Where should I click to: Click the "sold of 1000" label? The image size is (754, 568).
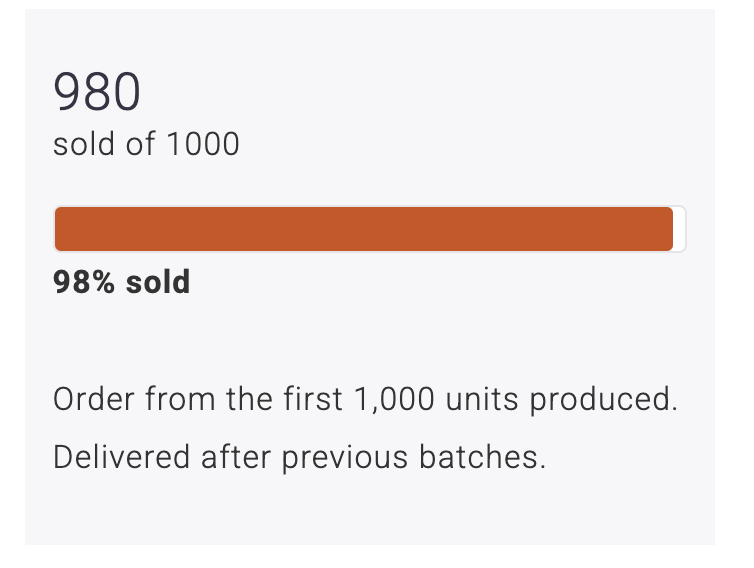pyautogui.click(x=146, y=144)
